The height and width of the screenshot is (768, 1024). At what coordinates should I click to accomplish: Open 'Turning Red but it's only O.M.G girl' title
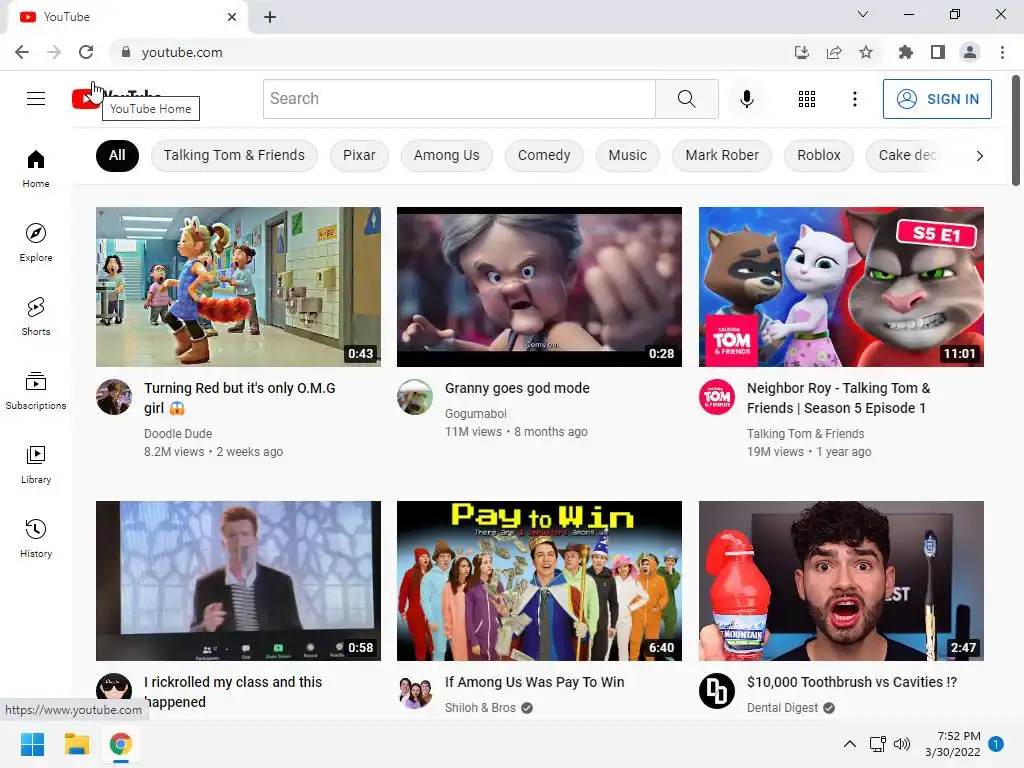[x=240, y=398]
